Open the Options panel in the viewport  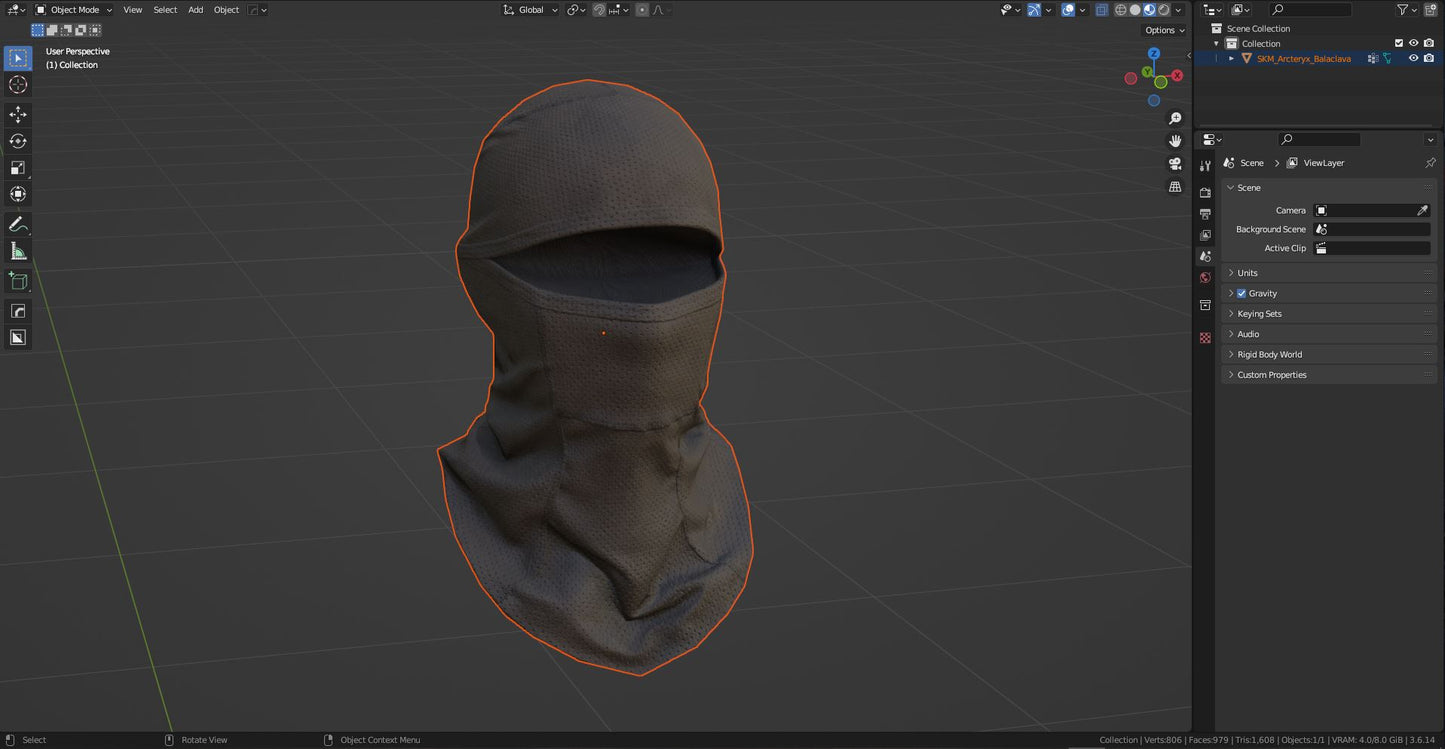coord(1161,30)
